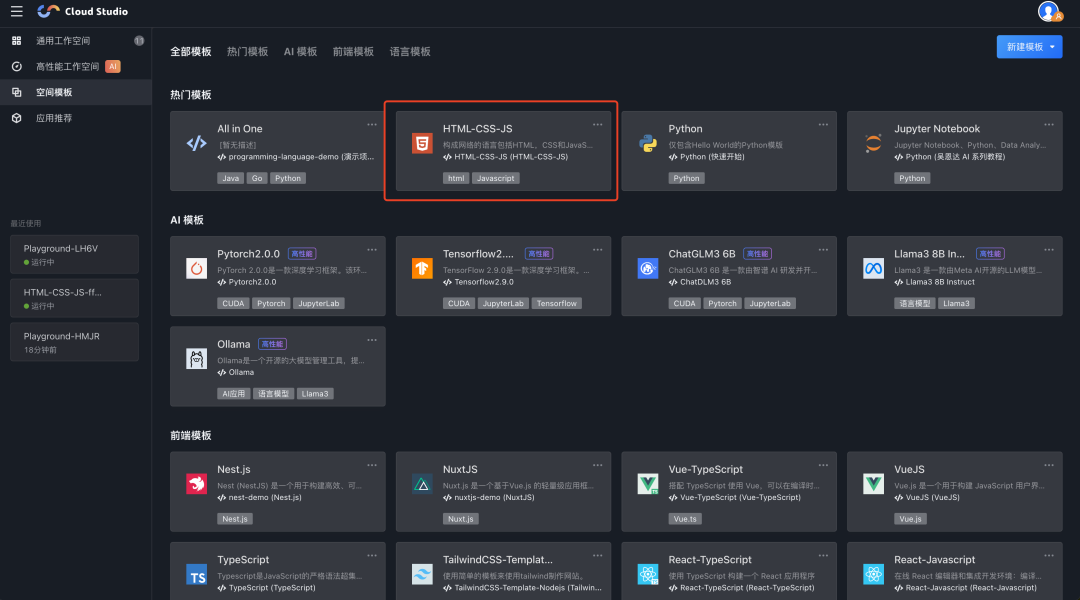Click the Vue-TypeScript logo icon
Viewport: 1080px width, 600px height.
648,484
